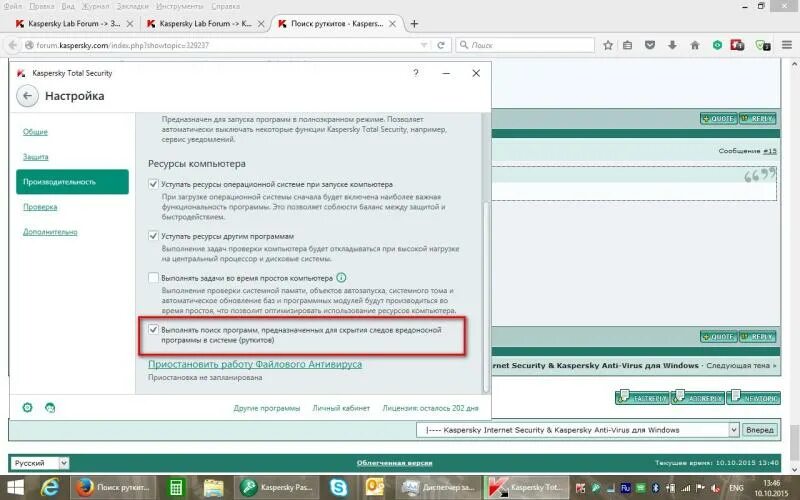Viewport: 800px width, 500px height.
Task: Click 'Лицензия: осталось 202 дня'
Action: coord(431,408)
